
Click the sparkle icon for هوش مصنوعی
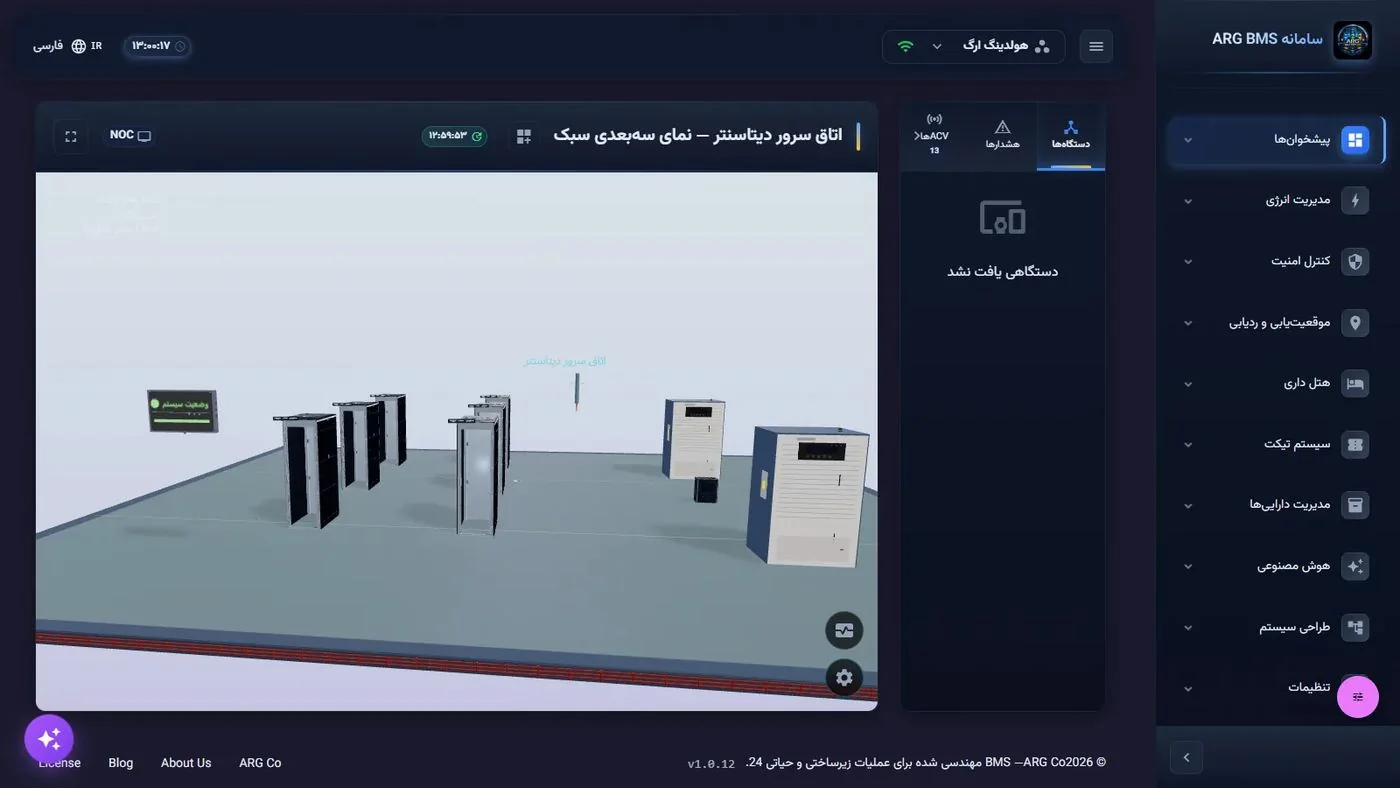(1355, 566)
